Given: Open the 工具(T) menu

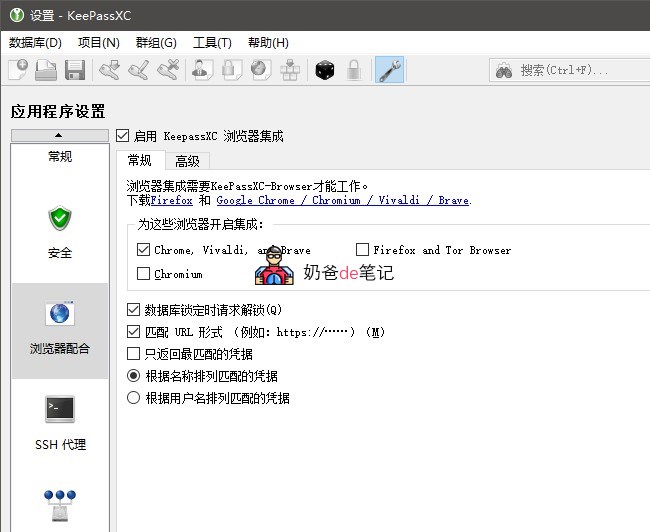Looking at the screenshot, I should click(212, 43).
